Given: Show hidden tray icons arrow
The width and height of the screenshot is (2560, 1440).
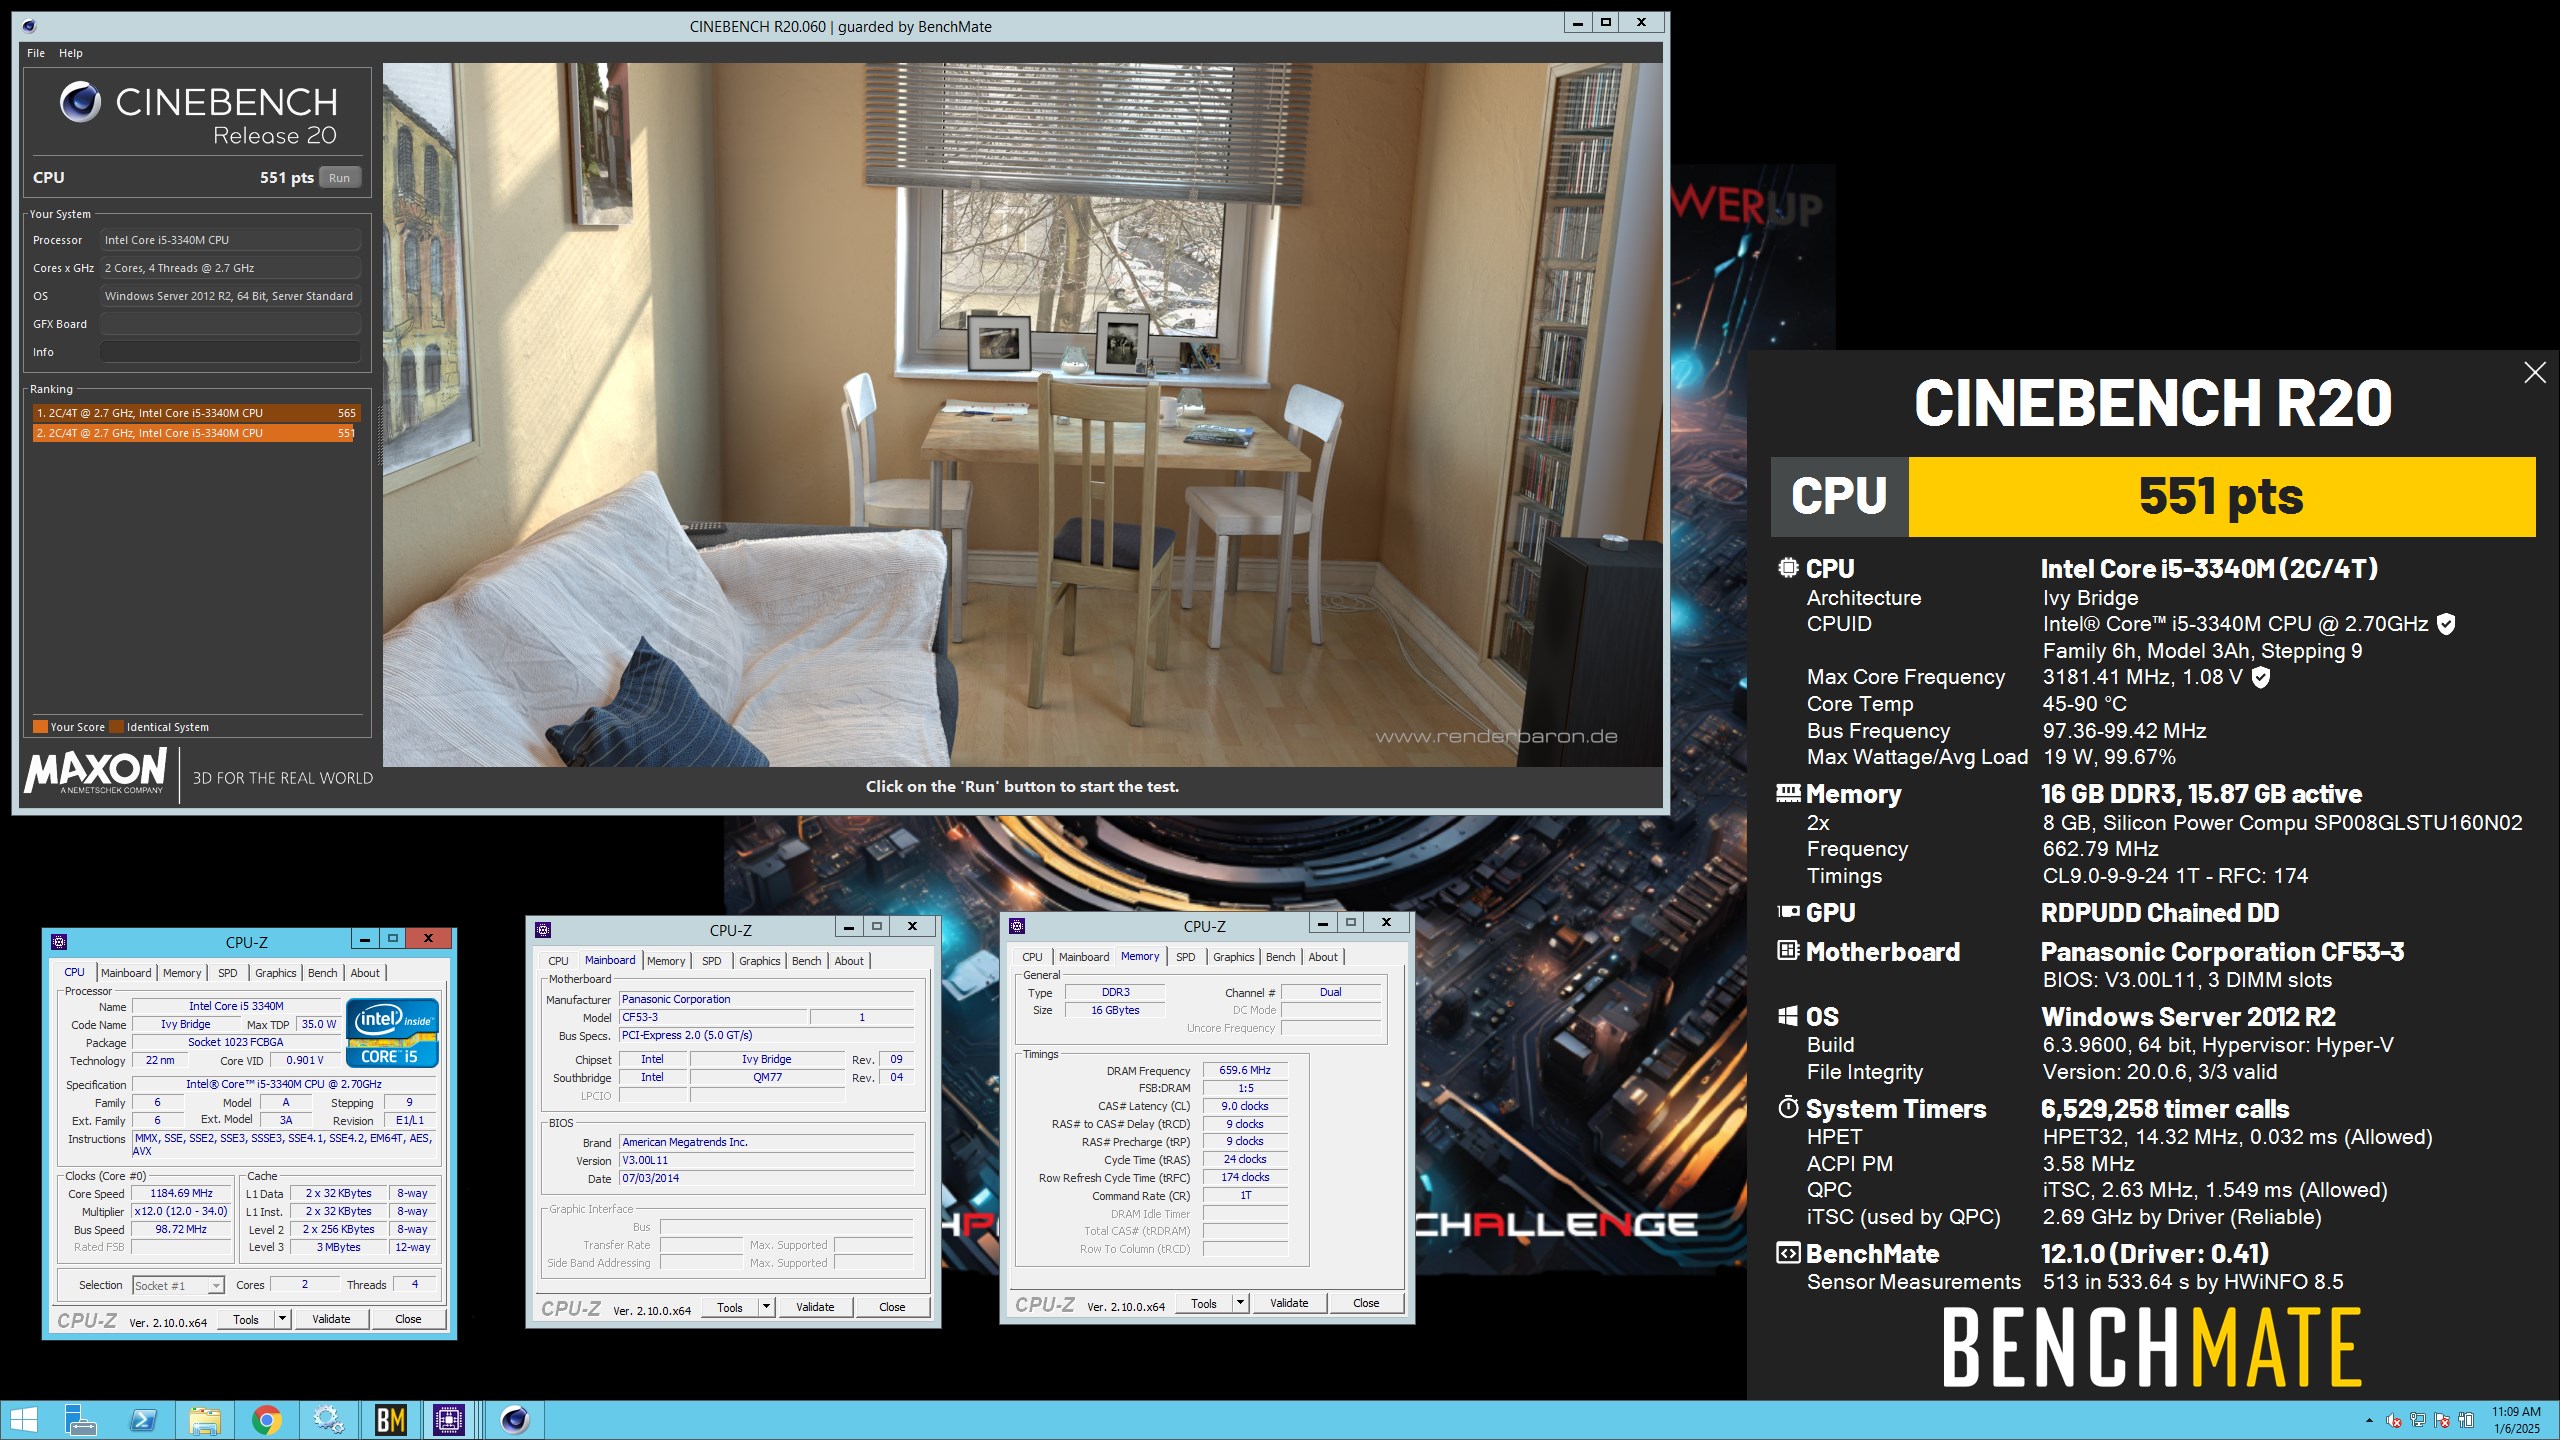Looking at the screenshot, I should click(x=2369, y=1421).
